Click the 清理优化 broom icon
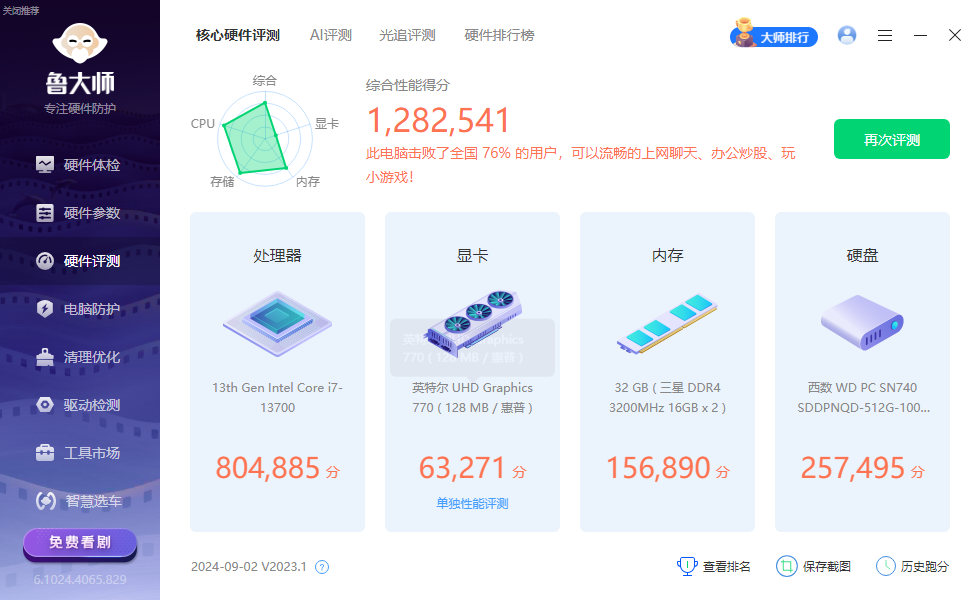The image size is (980, 600). (45, 357)
